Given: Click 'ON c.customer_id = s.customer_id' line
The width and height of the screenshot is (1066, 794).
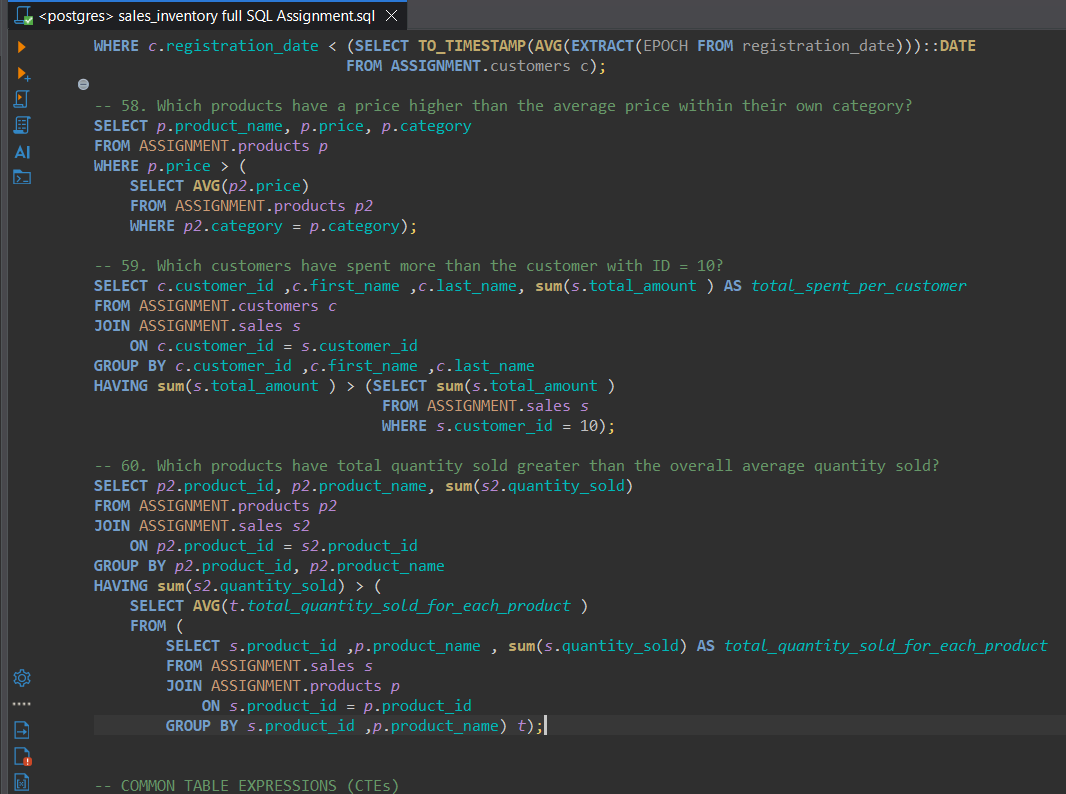Looking at the screenshot, I should 273,346.
